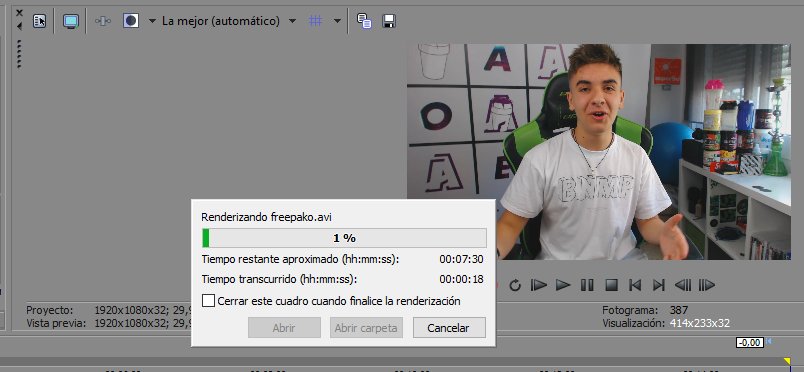Stop the preview playback

[611, 285]
